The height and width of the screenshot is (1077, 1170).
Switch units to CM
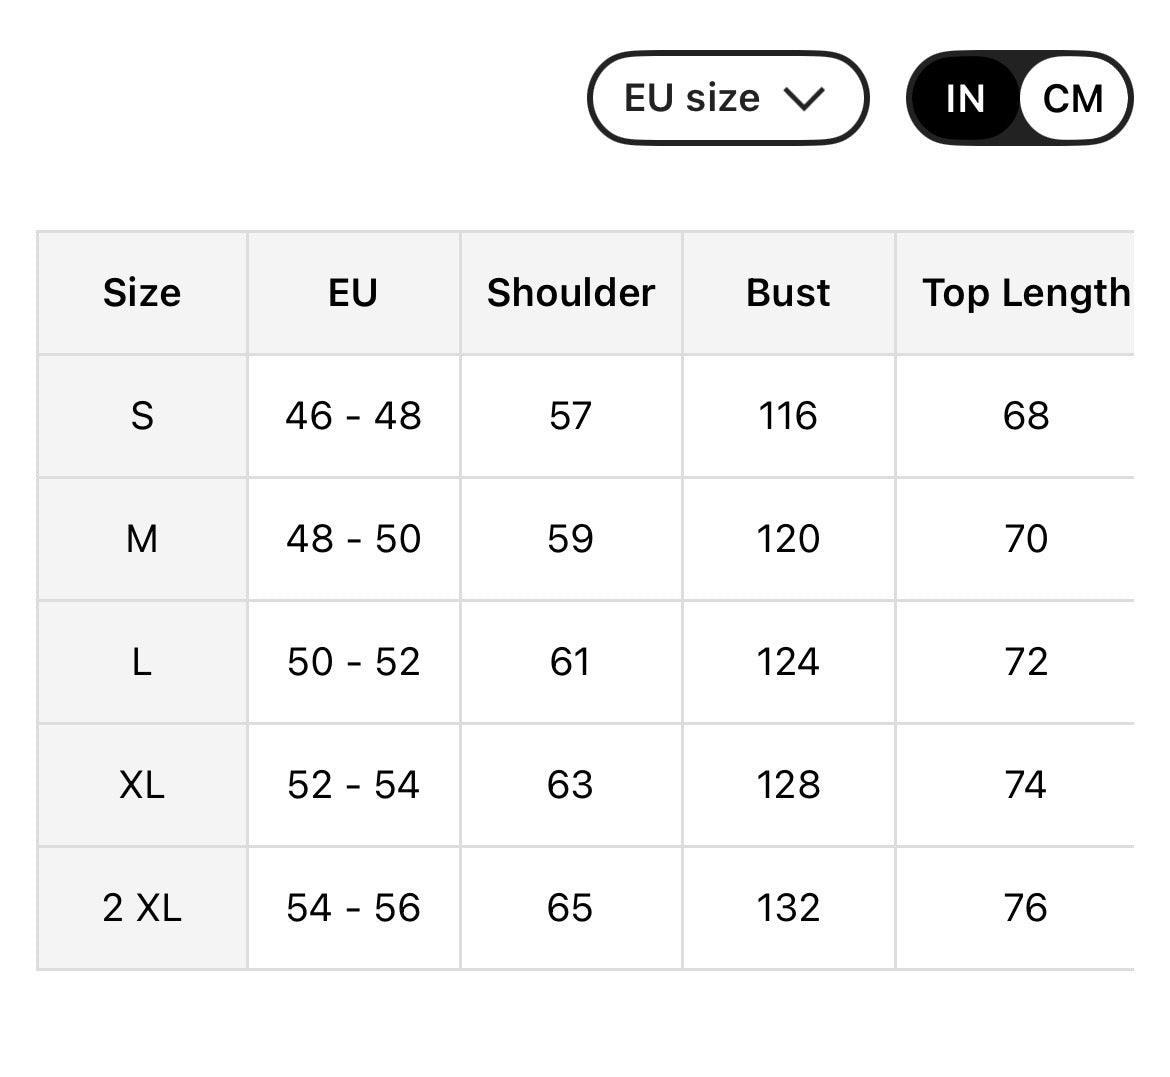(1072, 98)
